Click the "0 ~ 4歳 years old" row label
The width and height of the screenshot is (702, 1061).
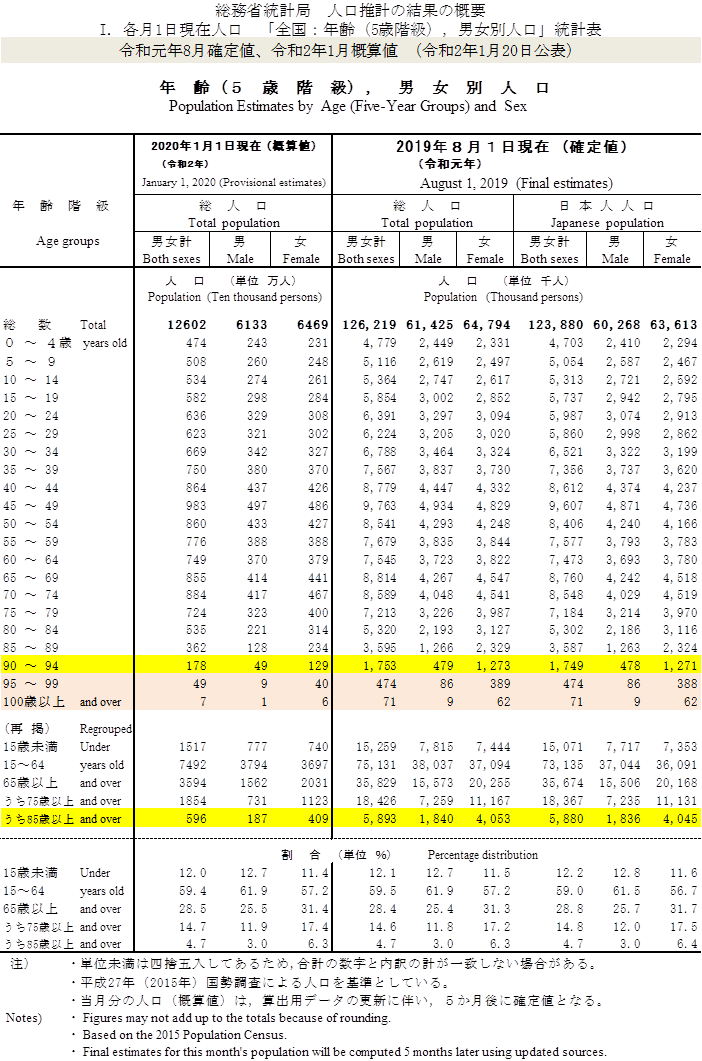pyautogui.click(x=66, y=343)
